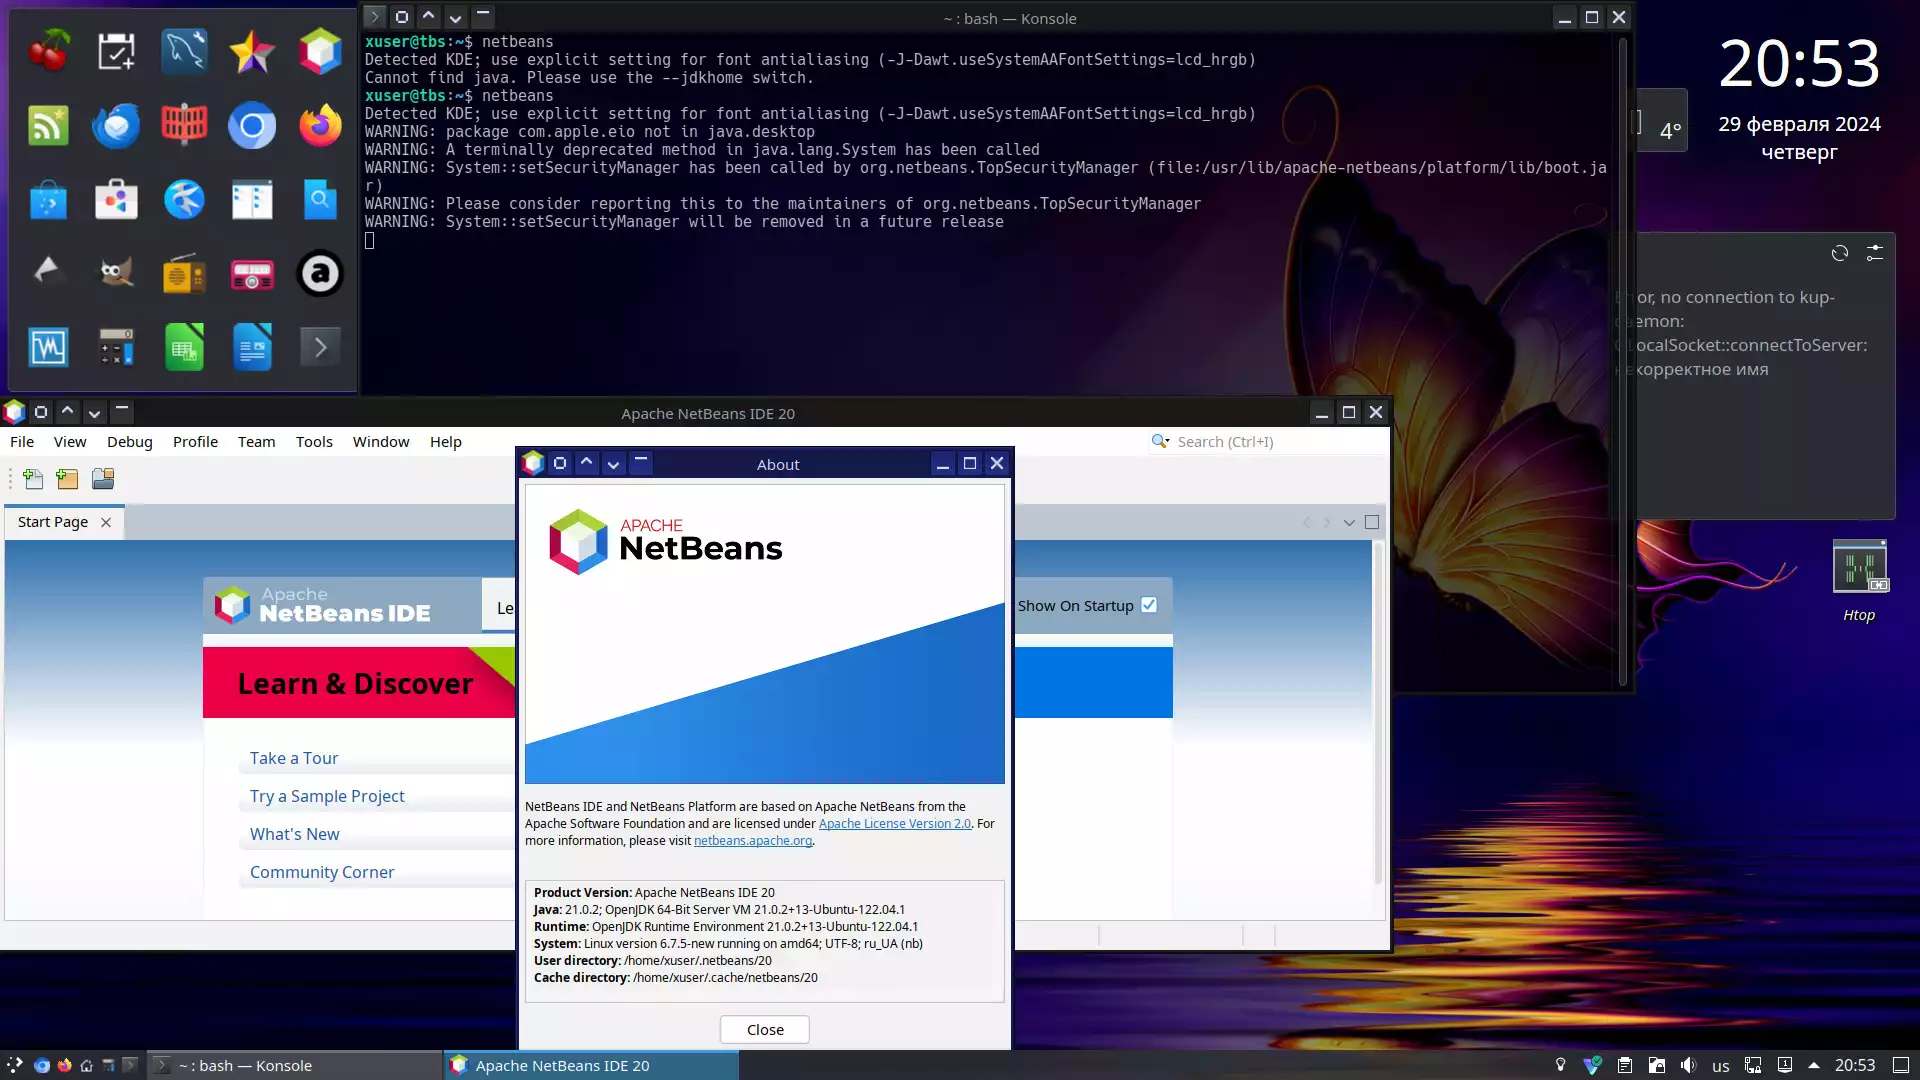Click the New File toolbar icon
This screenshot has height=1080, width=1920.
click(x=33, y=479)
